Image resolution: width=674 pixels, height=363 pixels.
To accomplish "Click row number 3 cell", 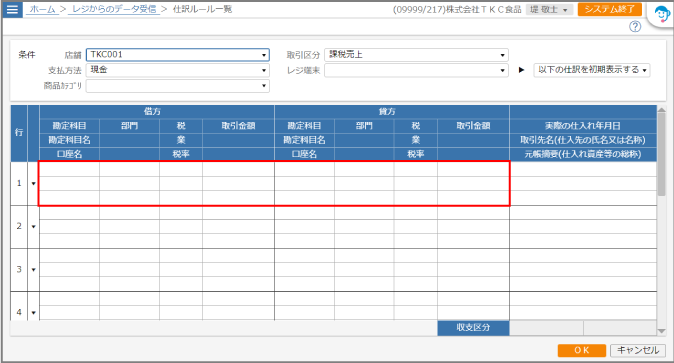I will pos(19,270).
